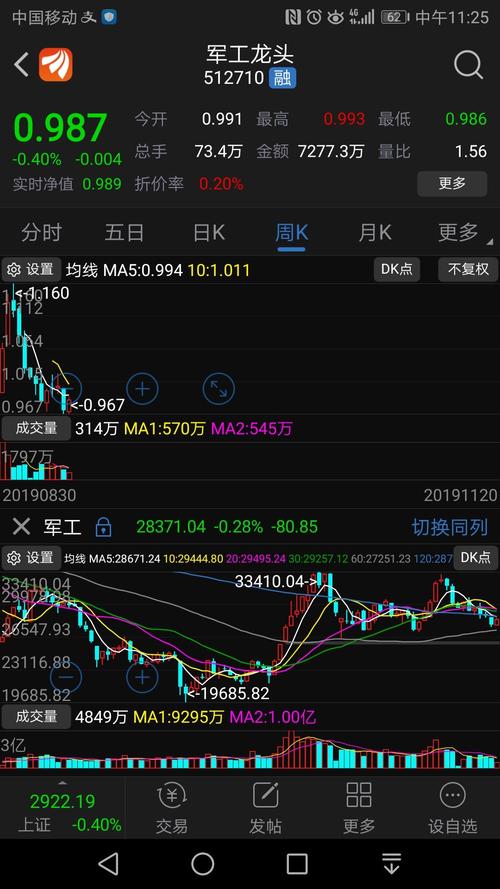Image resolution: width=500 pixels, height=889 pixels.
Task: Zoom in the 军工 index chart
Action: [142, 677]
